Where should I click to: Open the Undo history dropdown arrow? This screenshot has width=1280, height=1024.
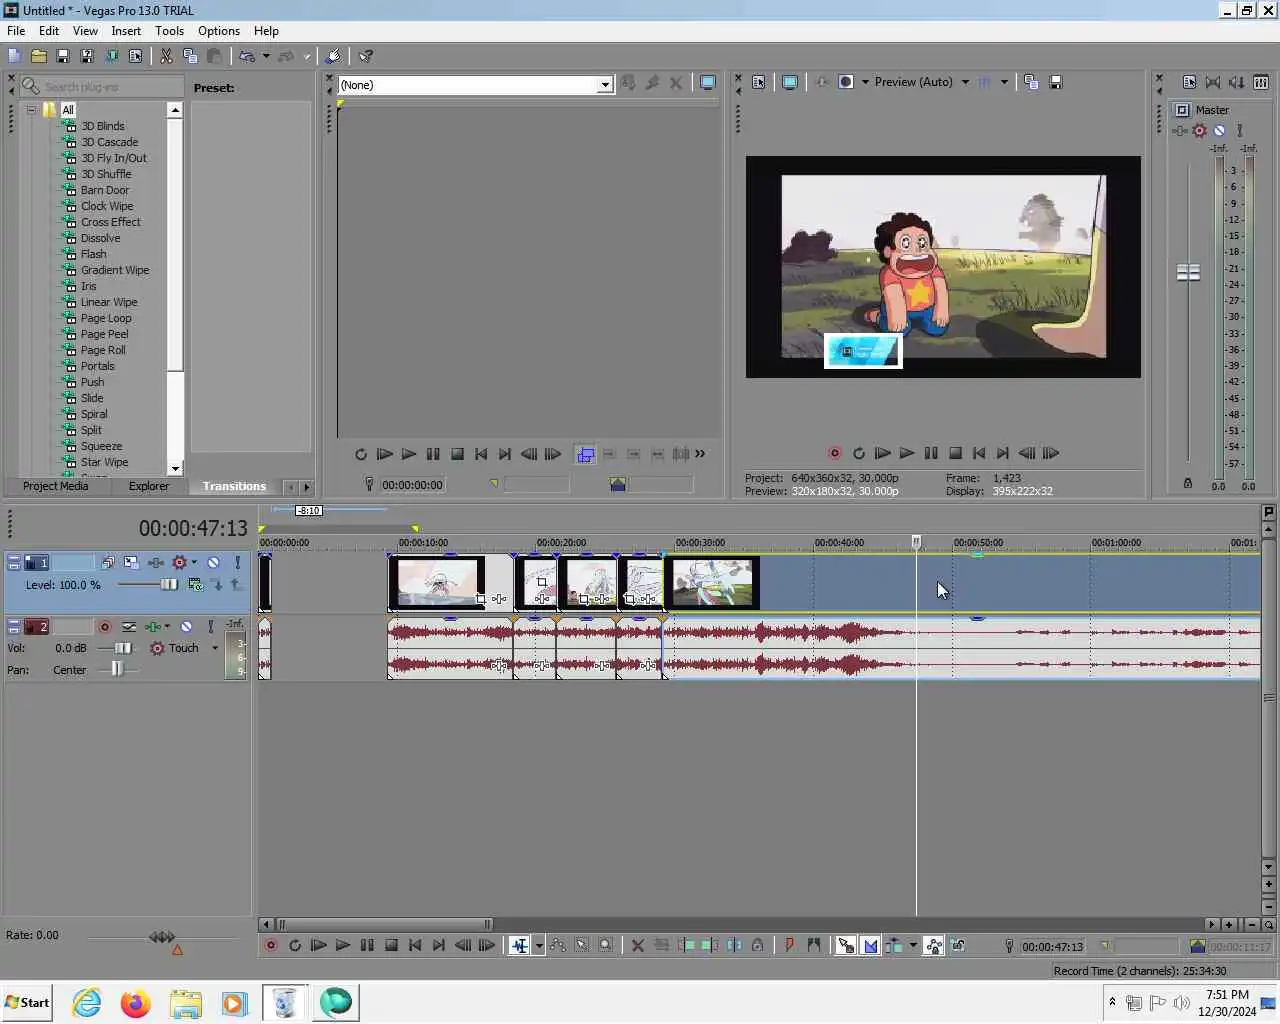266,56
